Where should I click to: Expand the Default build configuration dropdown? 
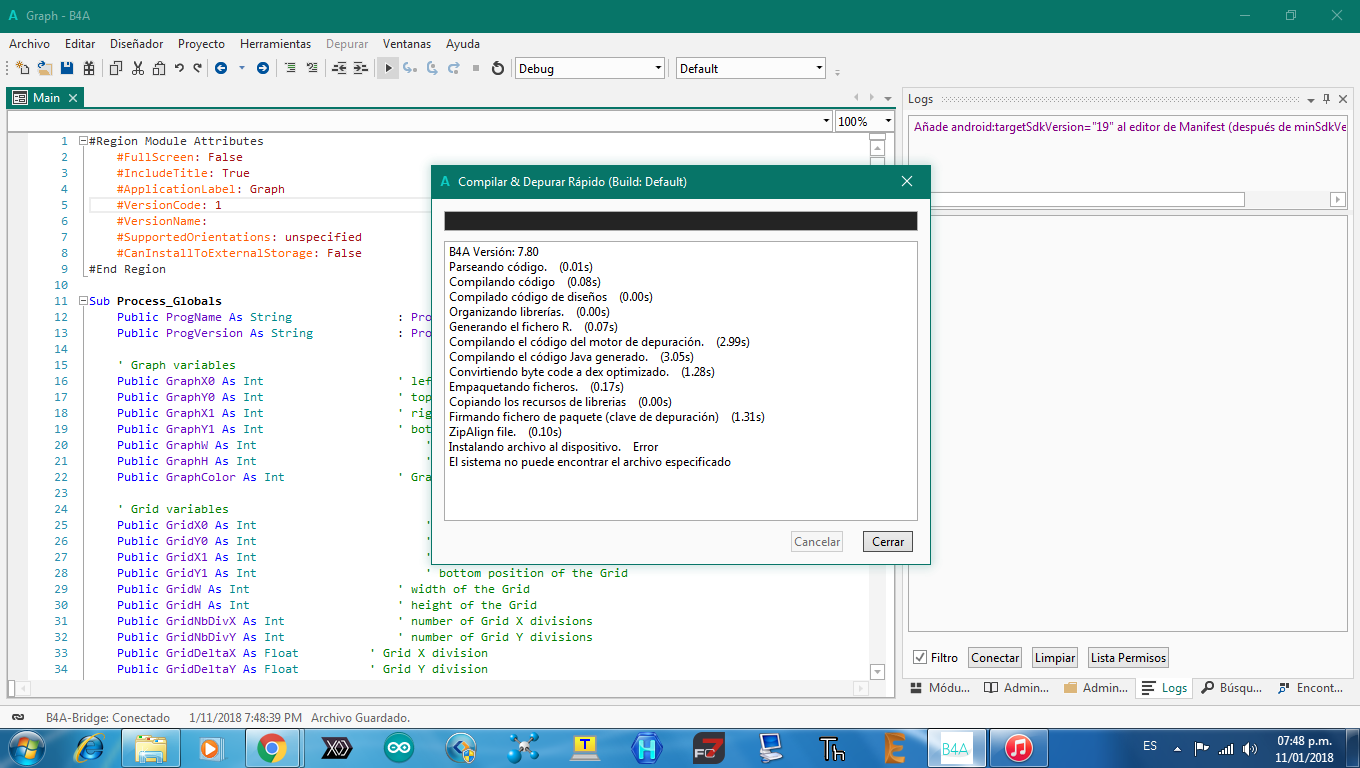coord(819,68)
